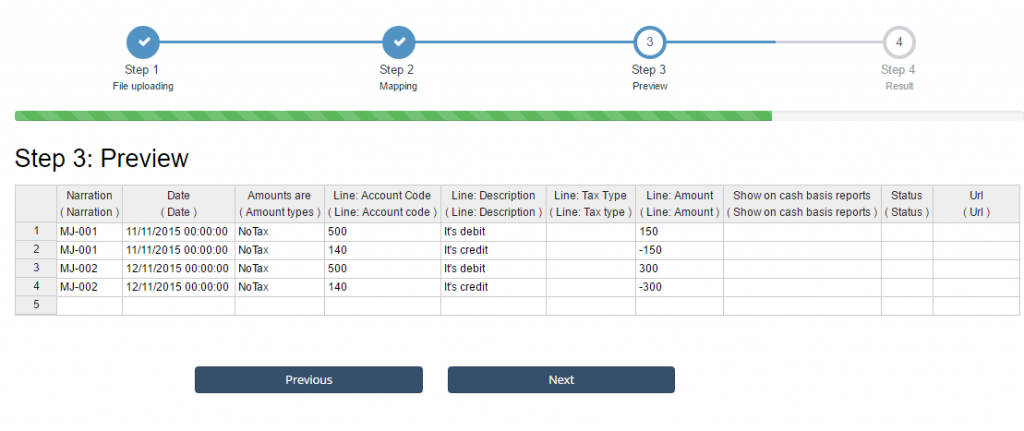Proceed with the Next button
The width and height of the screenshot is (1024, 431).
[x=561, y=379]
